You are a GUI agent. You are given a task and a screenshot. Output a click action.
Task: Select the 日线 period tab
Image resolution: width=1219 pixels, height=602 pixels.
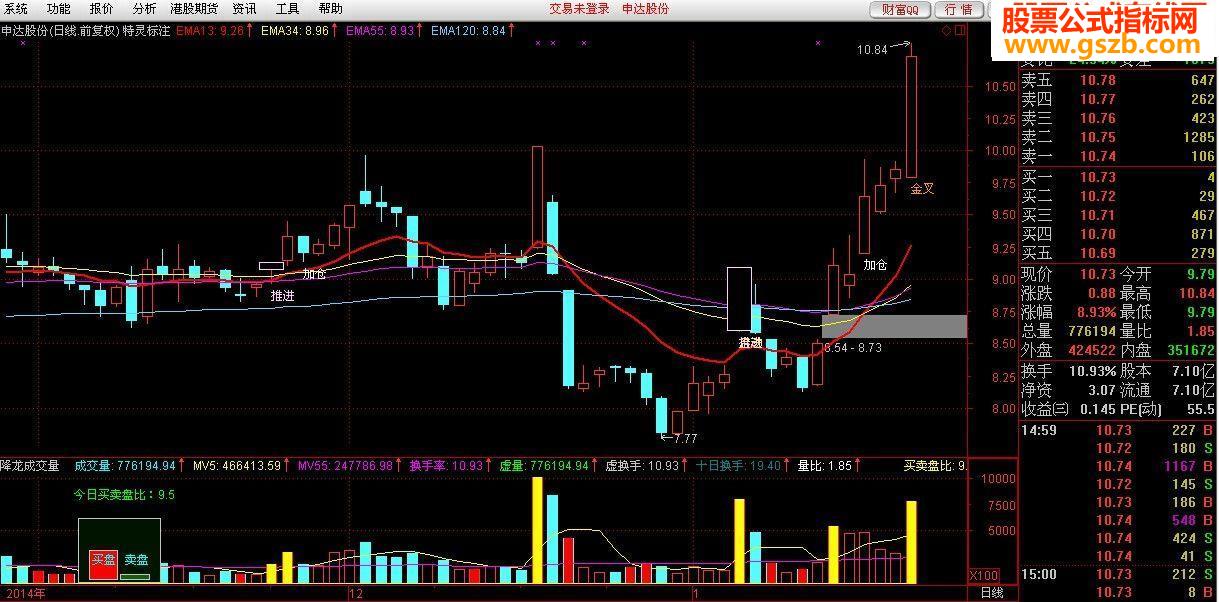pos(992,593)
